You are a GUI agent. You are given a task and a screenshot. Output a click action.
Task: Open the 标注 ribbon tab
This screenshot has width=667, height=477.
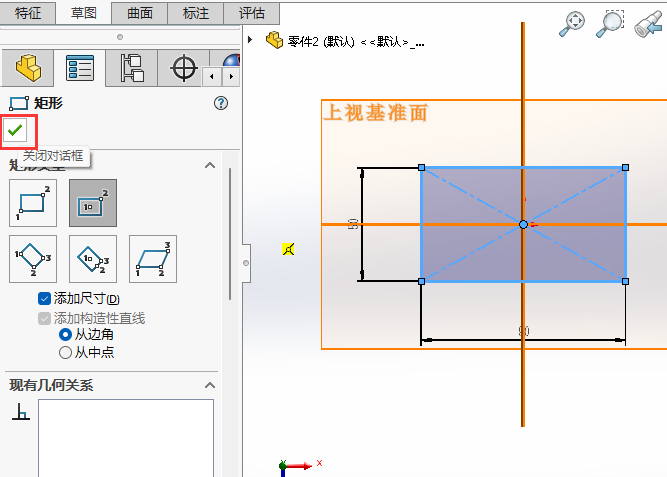196,13
